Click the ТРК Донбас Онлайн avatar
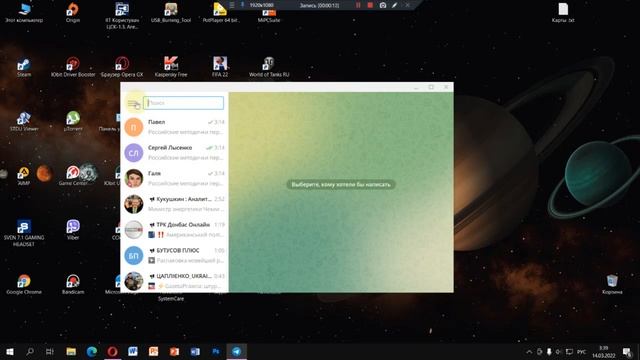The height and width of the screenshot is (360, 640). [133, 230]
